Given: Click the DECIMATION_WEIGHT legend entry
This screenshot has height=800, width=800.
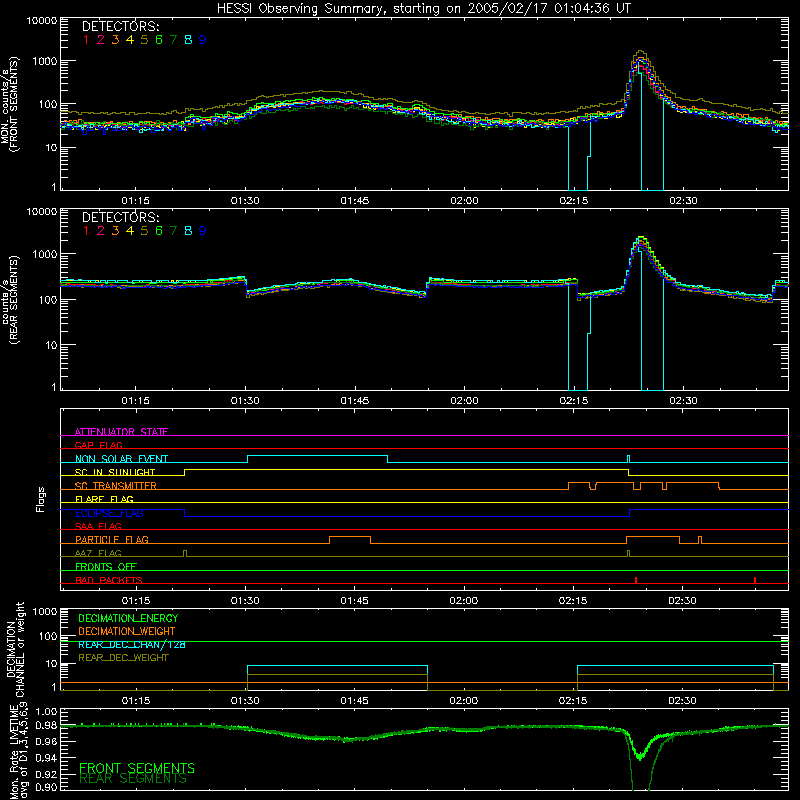Looking at the screenshot, I should point(127,631).
